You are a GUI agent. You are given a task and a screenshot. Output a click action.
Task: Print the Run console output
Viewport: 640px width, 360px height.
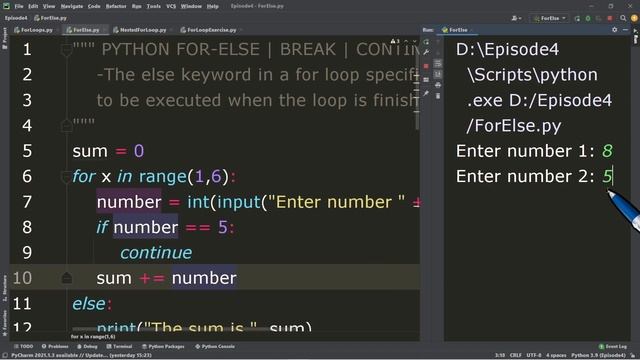coord(438,85)
